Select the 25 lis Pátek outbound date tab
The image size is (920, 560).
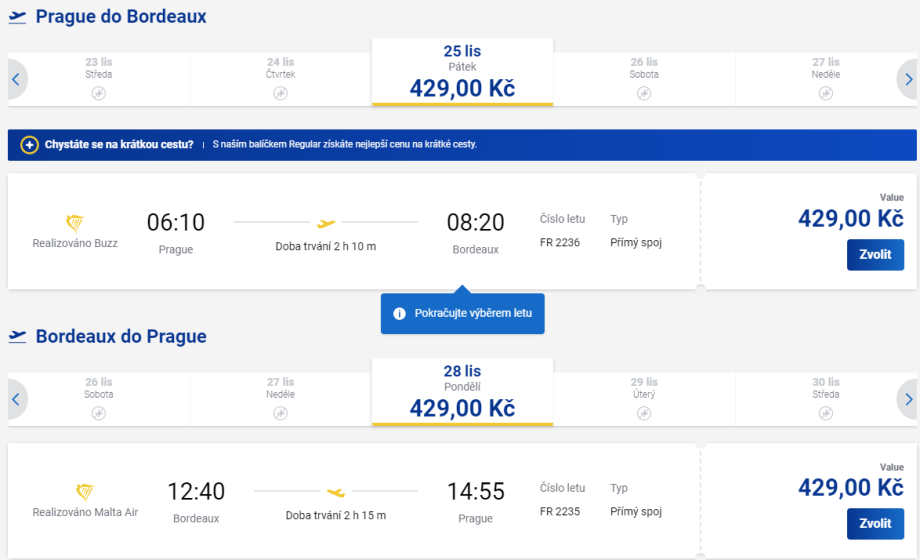click(x=462, y=72)
